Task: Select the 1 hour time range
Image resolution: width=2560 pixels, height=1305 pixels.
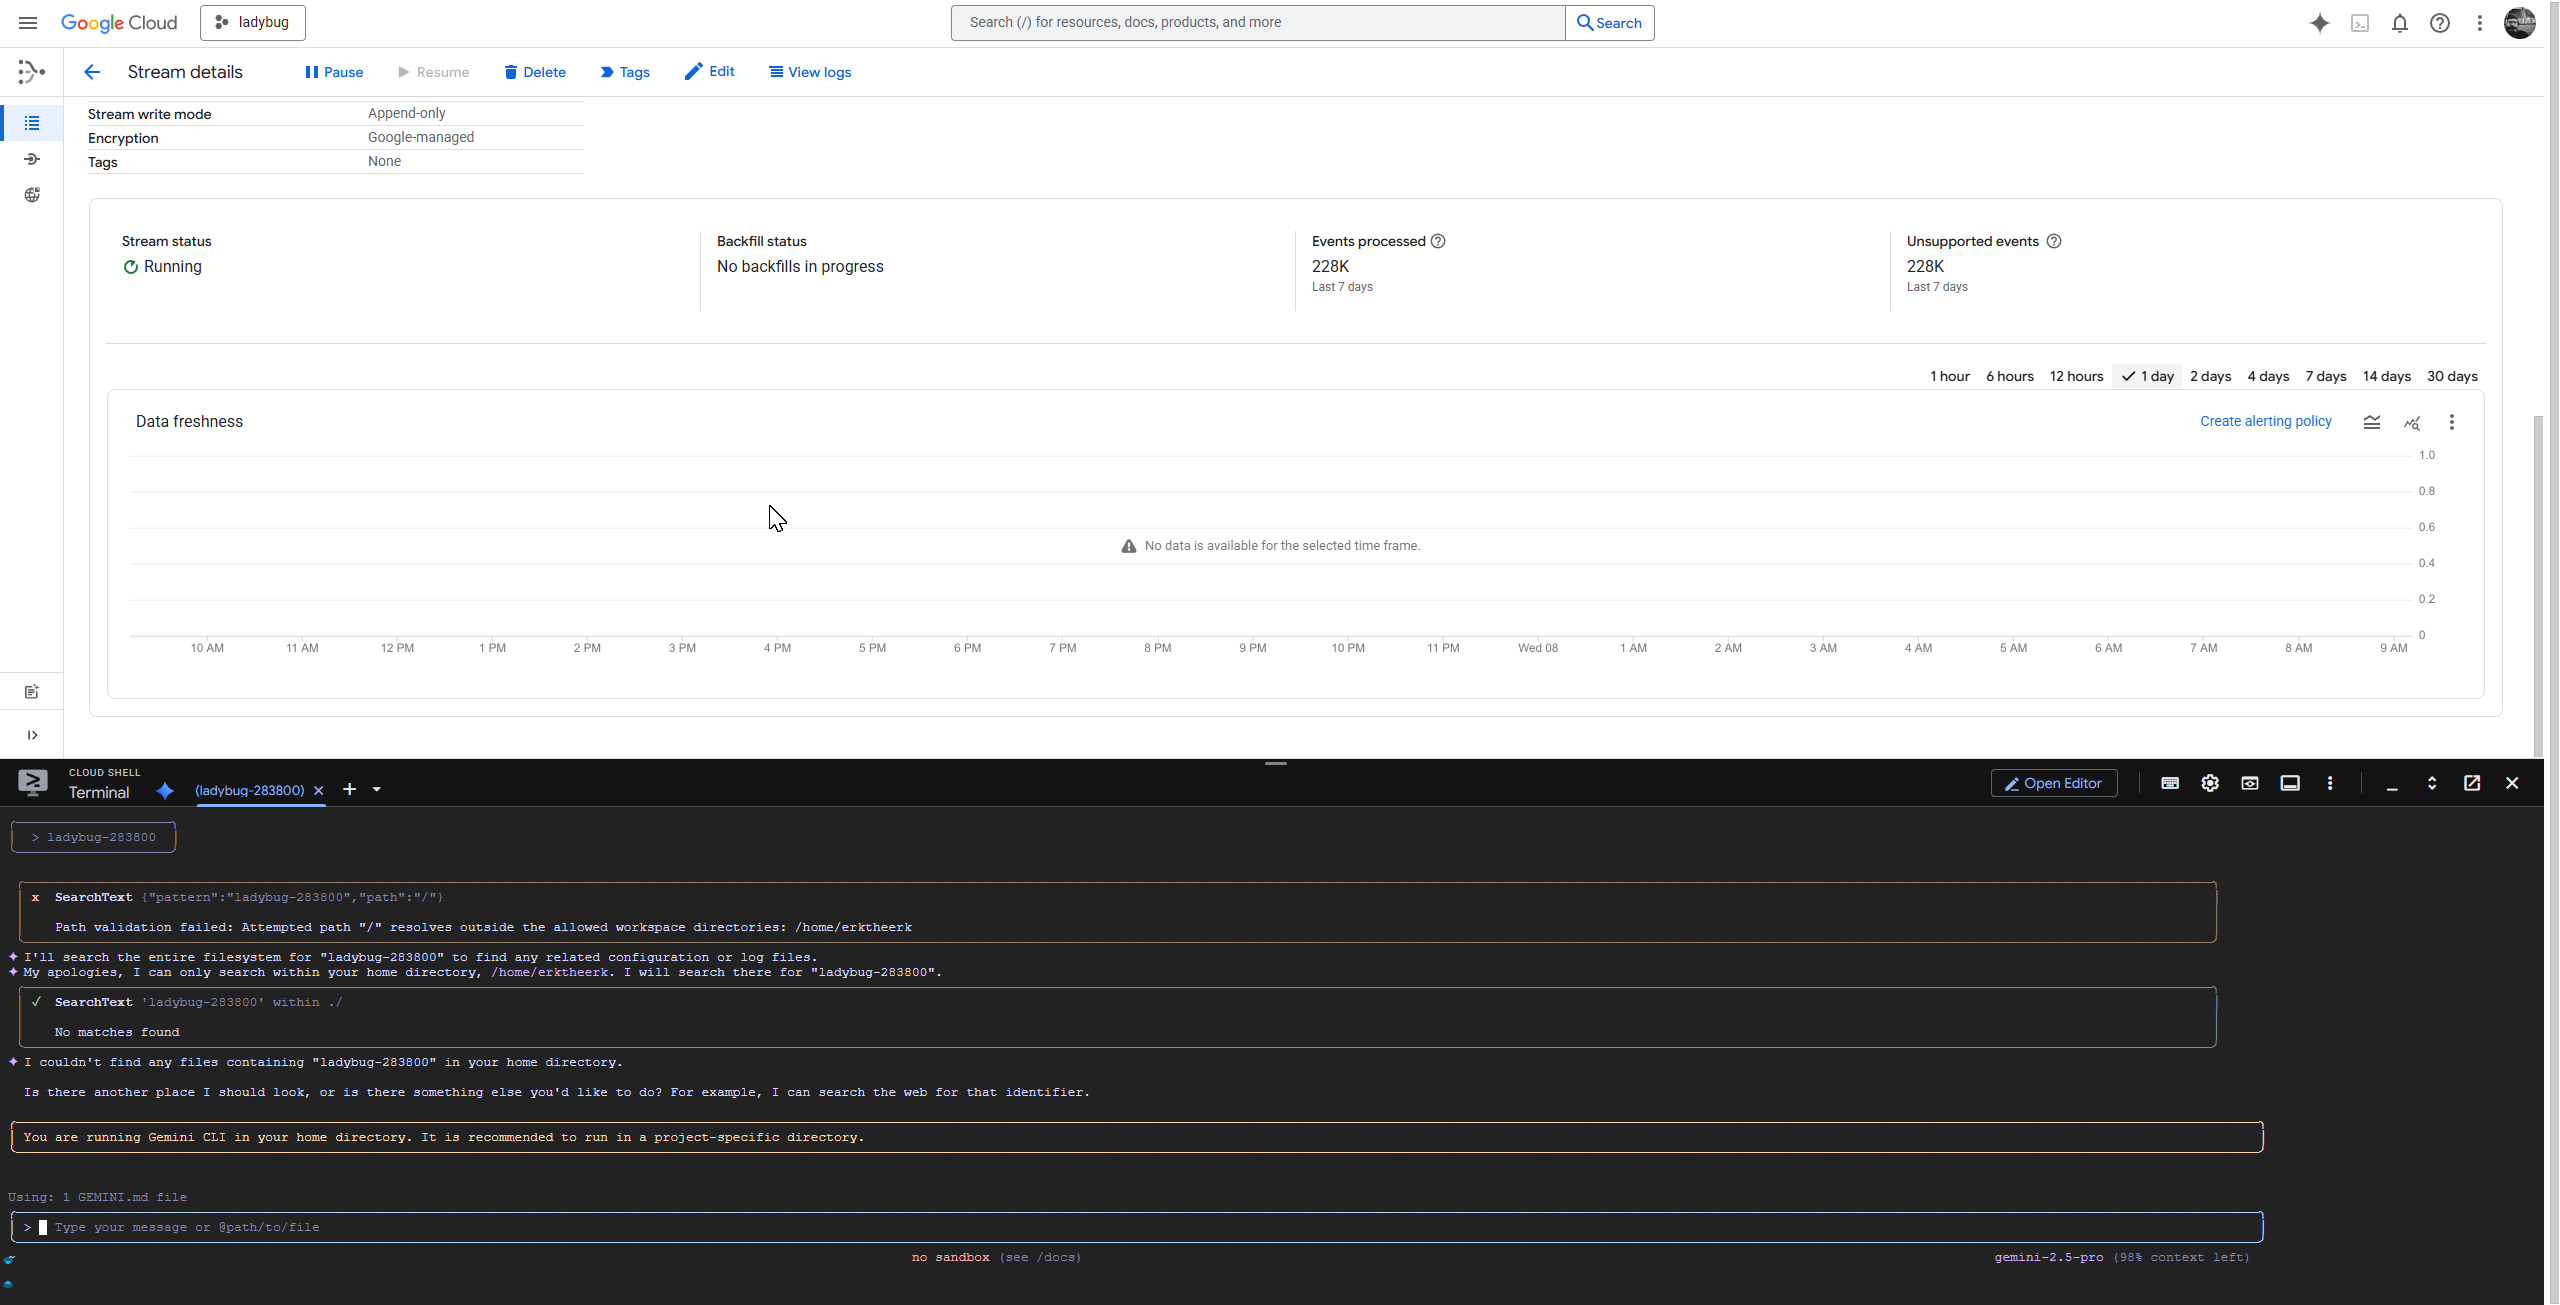Action: pos(1949,376)
